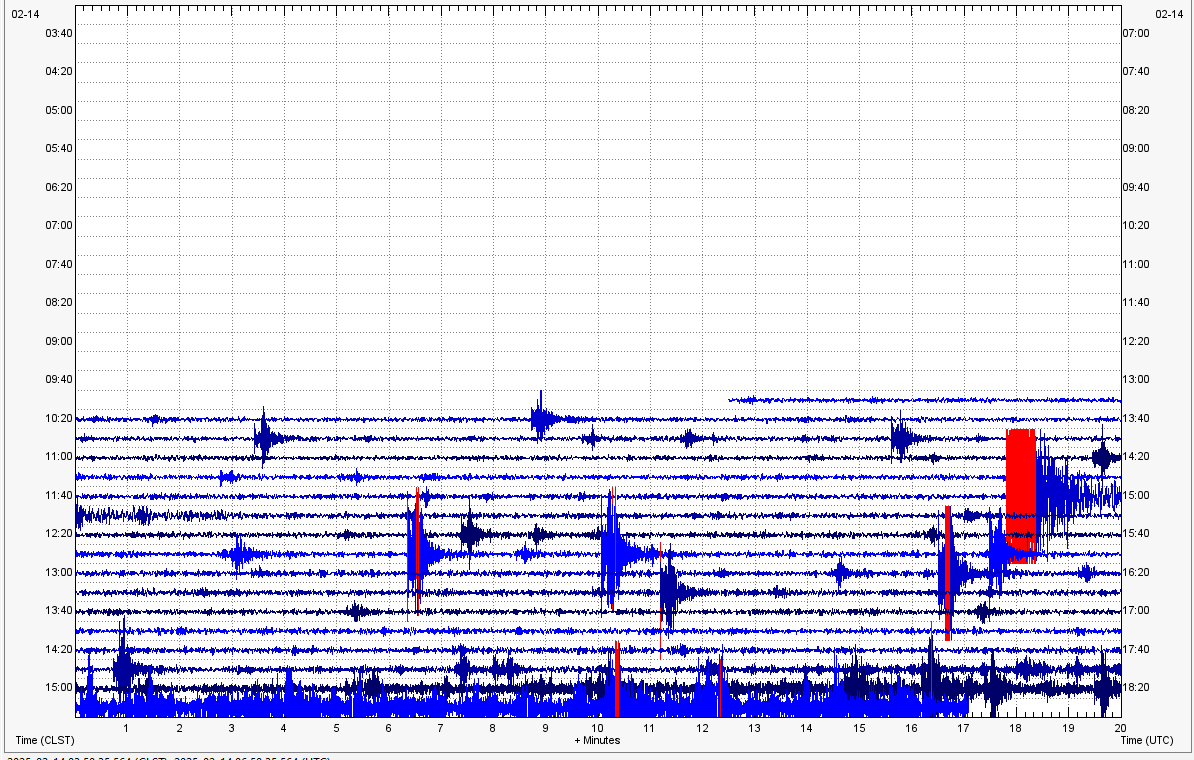
Task: Click the minute 20 tick label on bottom axis
Action: [x=1119, y=728]
